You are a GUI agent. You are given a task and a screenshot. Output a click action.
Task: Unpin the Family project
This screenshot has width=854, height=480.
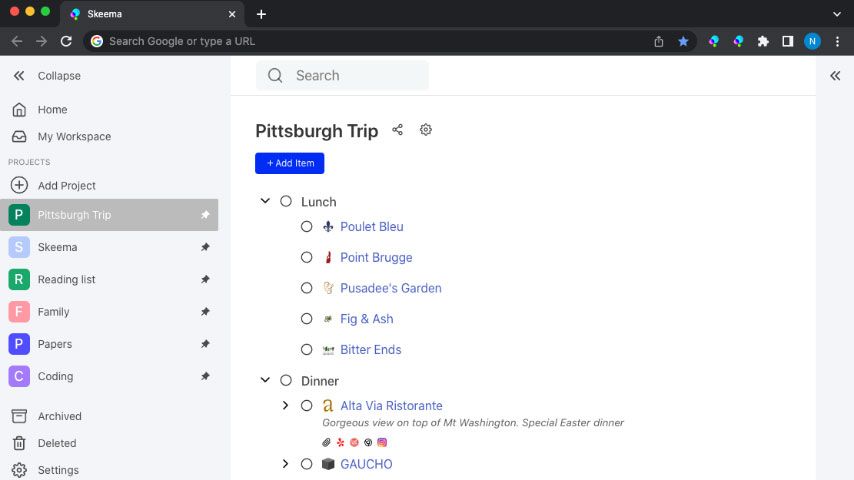tap(205, 312)
